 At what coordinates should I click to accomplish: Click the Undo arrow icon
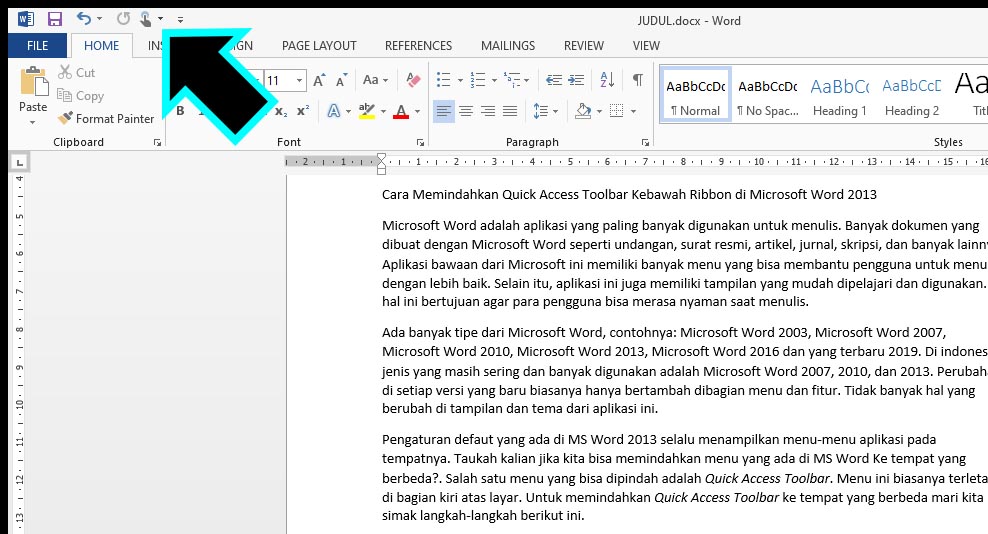[84, 18]
